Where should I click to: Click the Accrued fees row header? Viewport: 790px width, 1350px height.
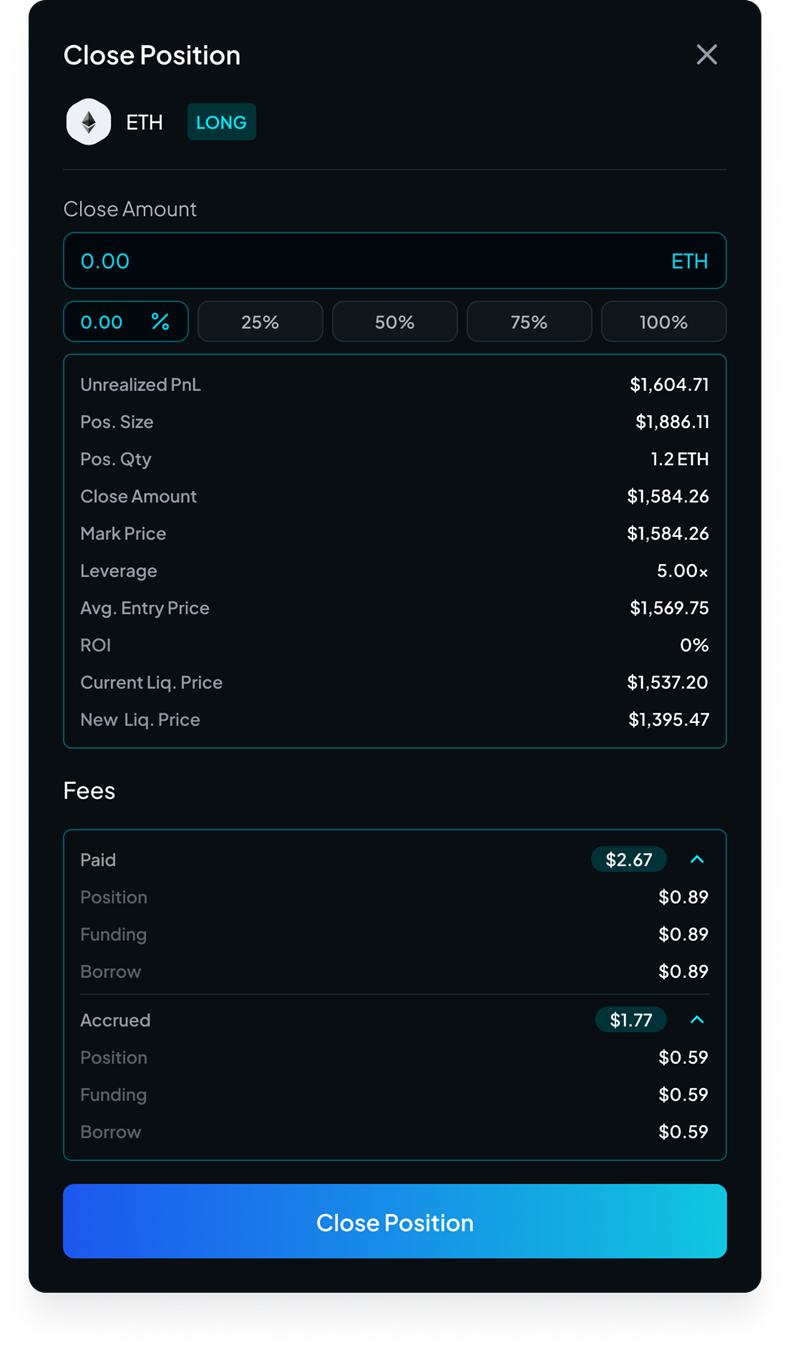click(115, 1020)
